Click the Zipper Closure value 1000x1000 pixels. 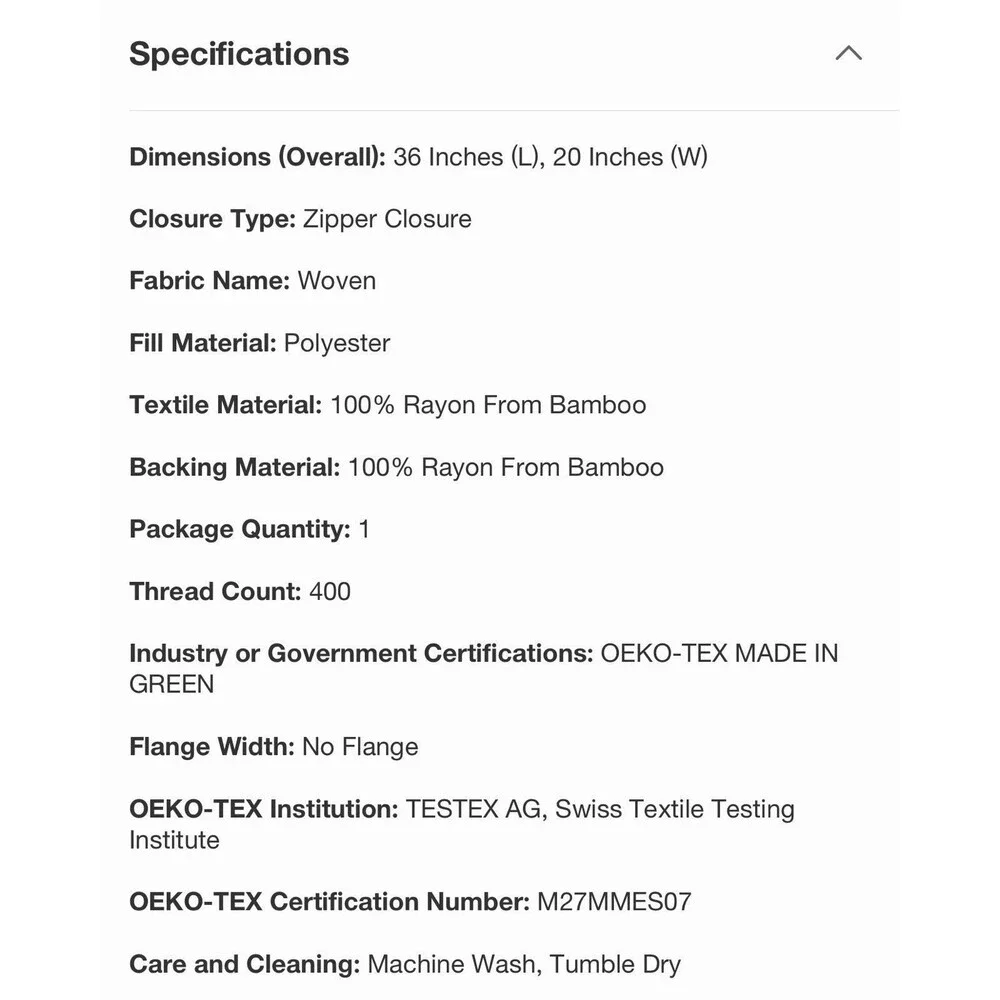(387, 219)
